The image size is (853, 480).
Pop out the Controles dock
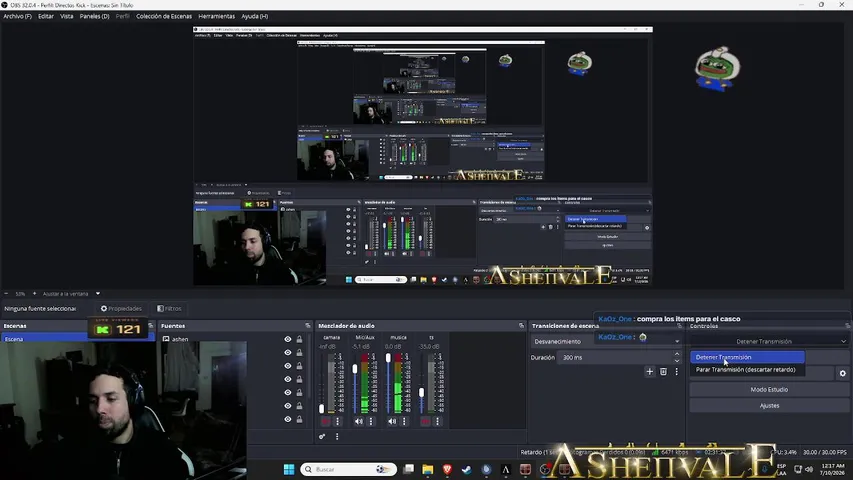pyautogui.click(x=847, y=325)
